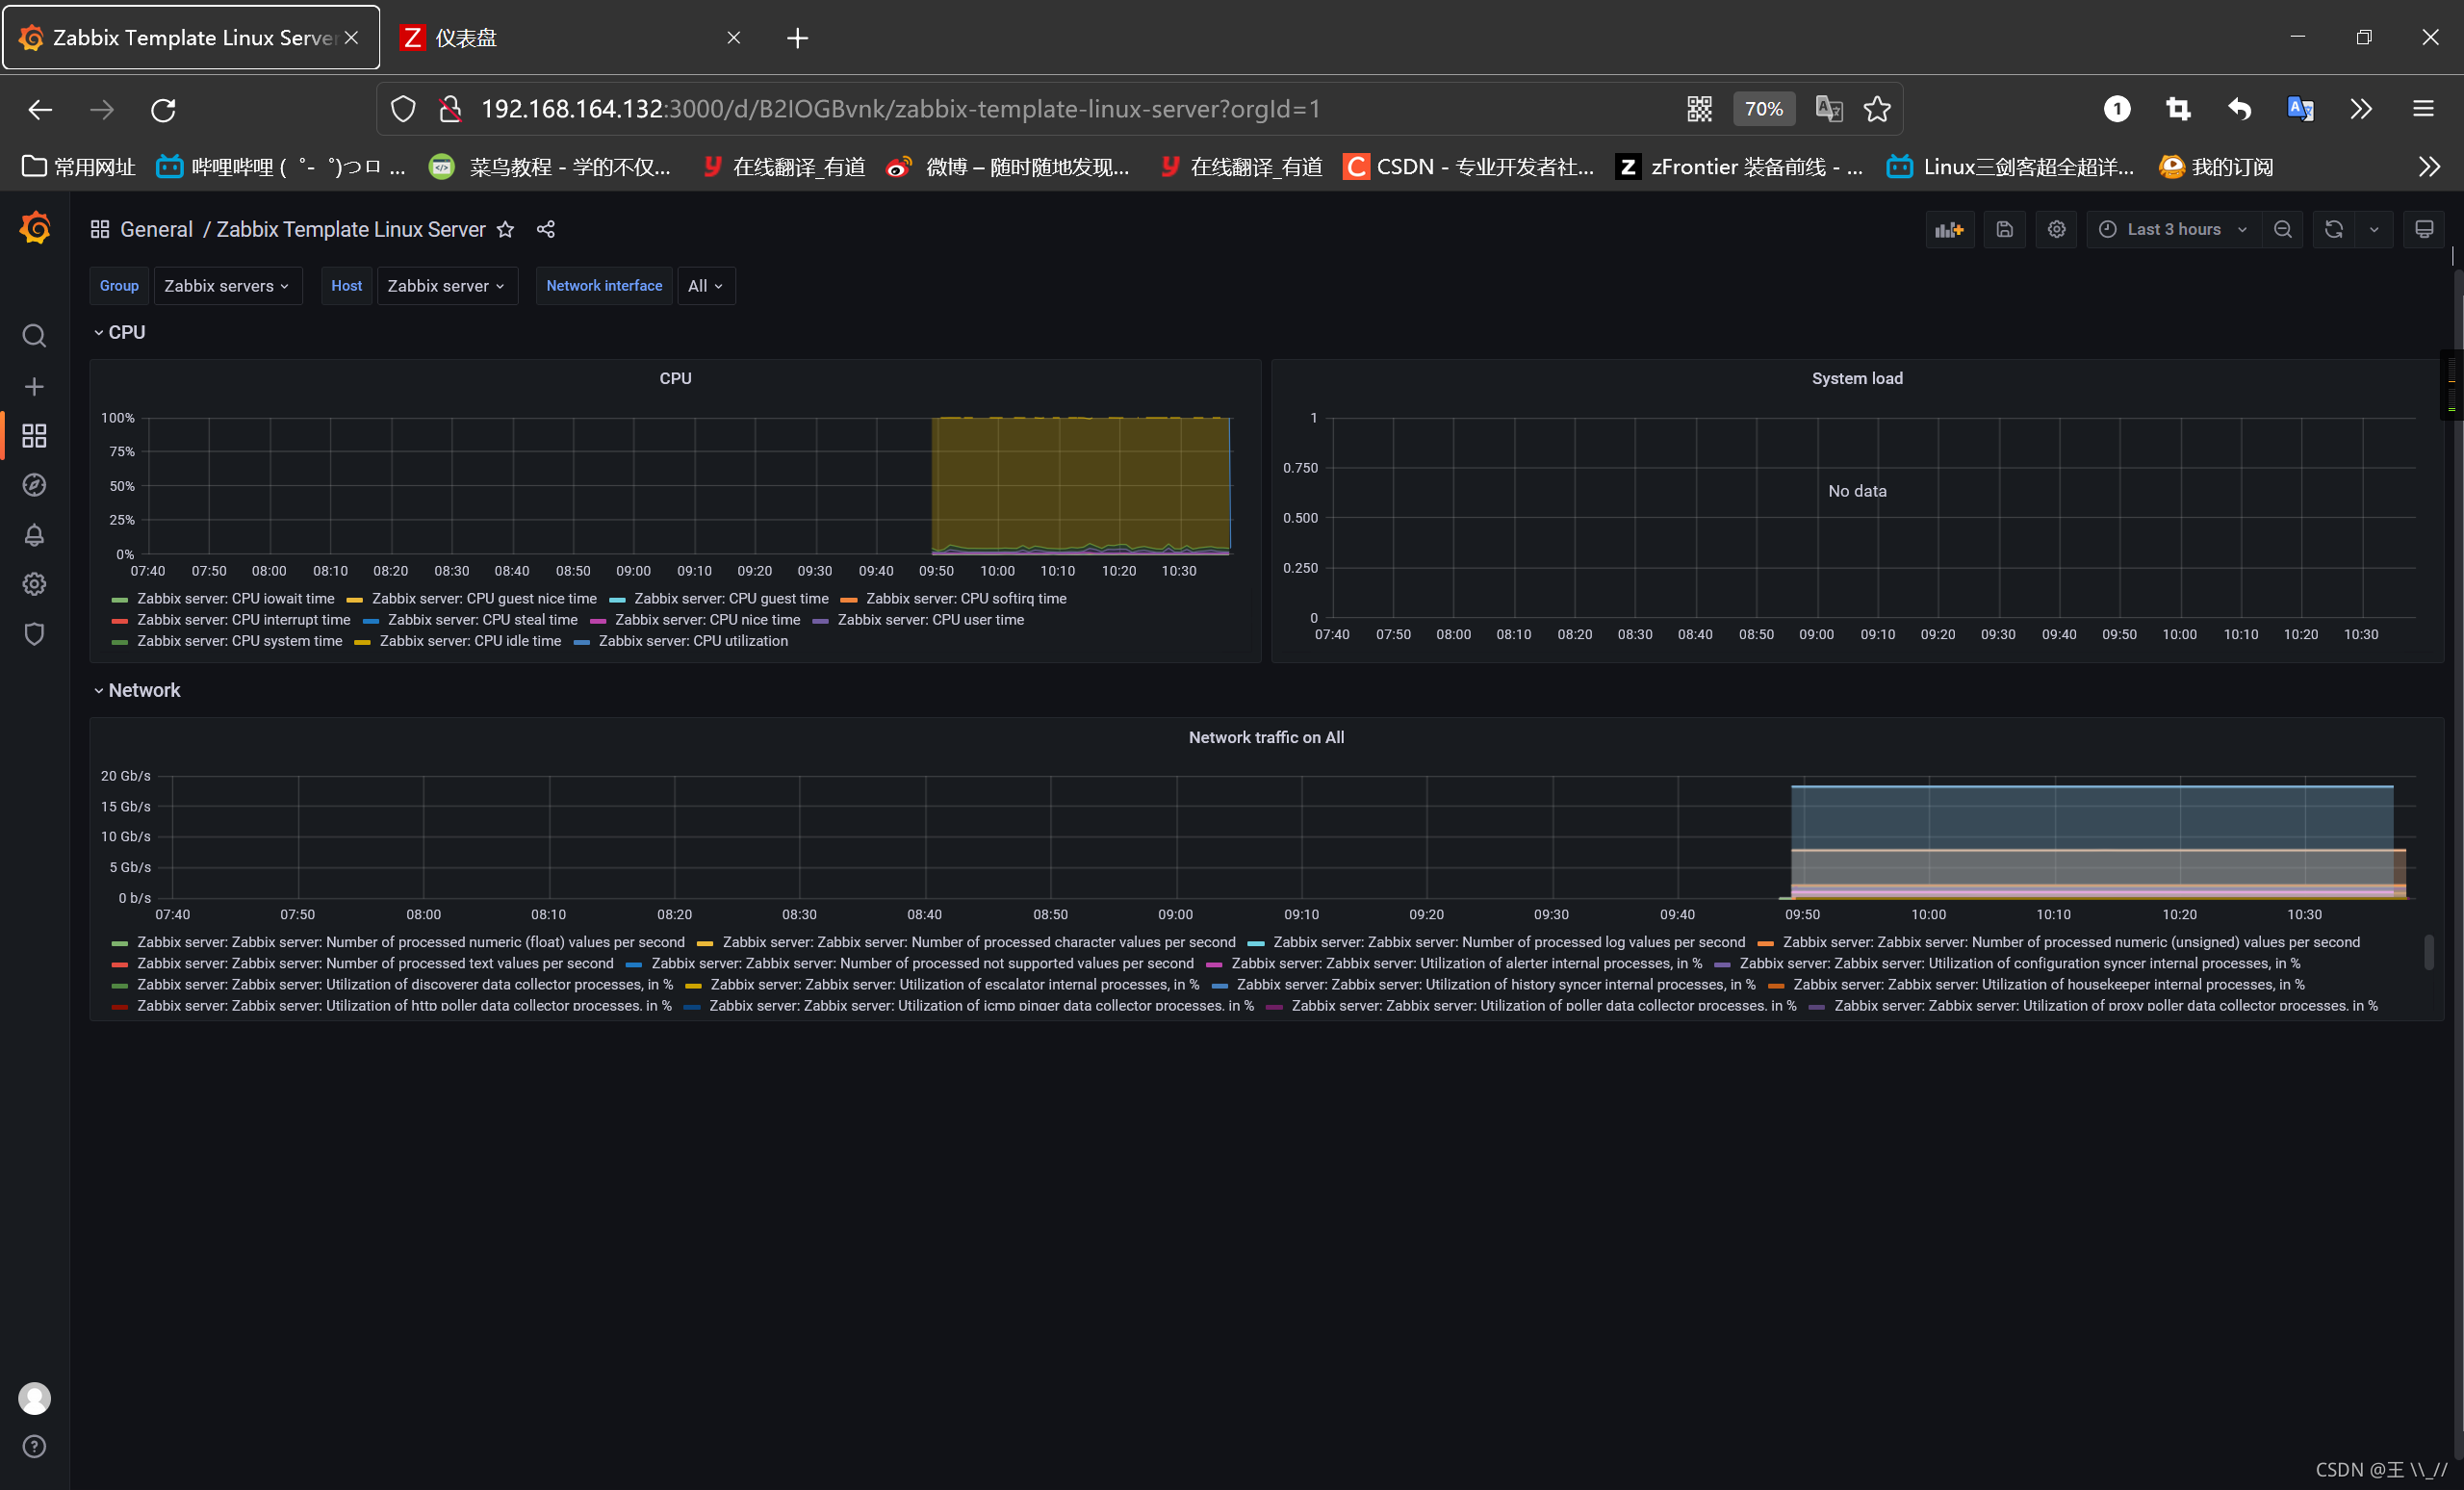Select CPU nice time legend color swatch
This screenshot has width=2464, height=1490.
coord(598,620)
